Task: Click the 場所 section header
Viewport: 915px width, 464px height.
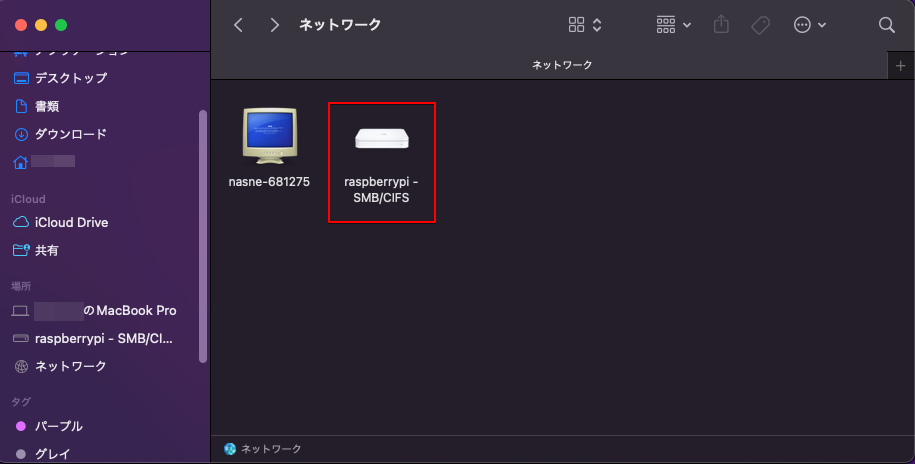Action: coord(21,286)
